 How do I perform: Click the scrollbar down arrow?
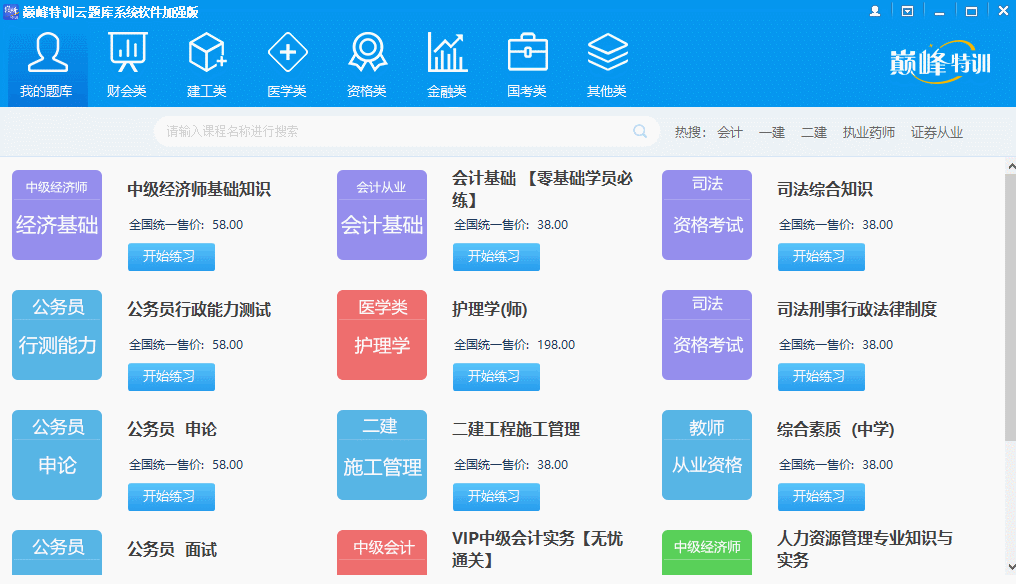click(1011, 567)
